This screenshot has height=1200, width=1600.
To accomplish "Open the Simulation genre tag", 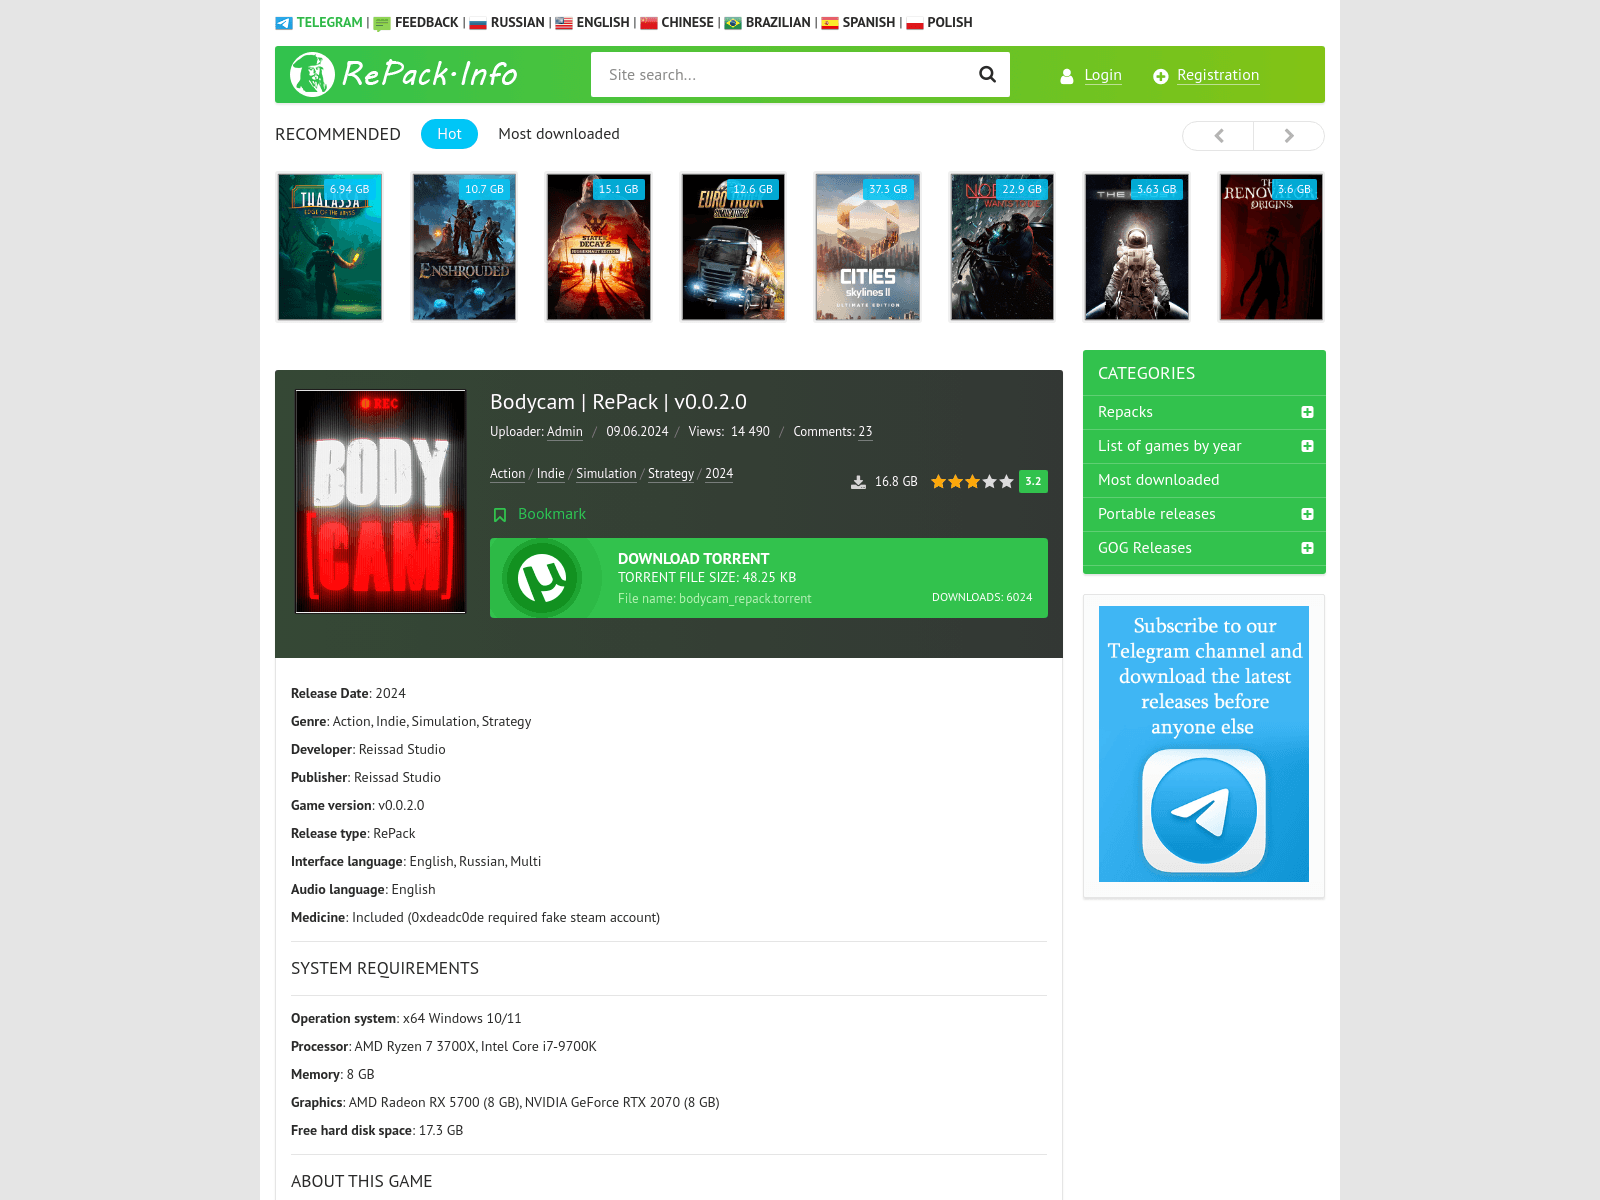I will pyautogui.click(x=606, y=474).
